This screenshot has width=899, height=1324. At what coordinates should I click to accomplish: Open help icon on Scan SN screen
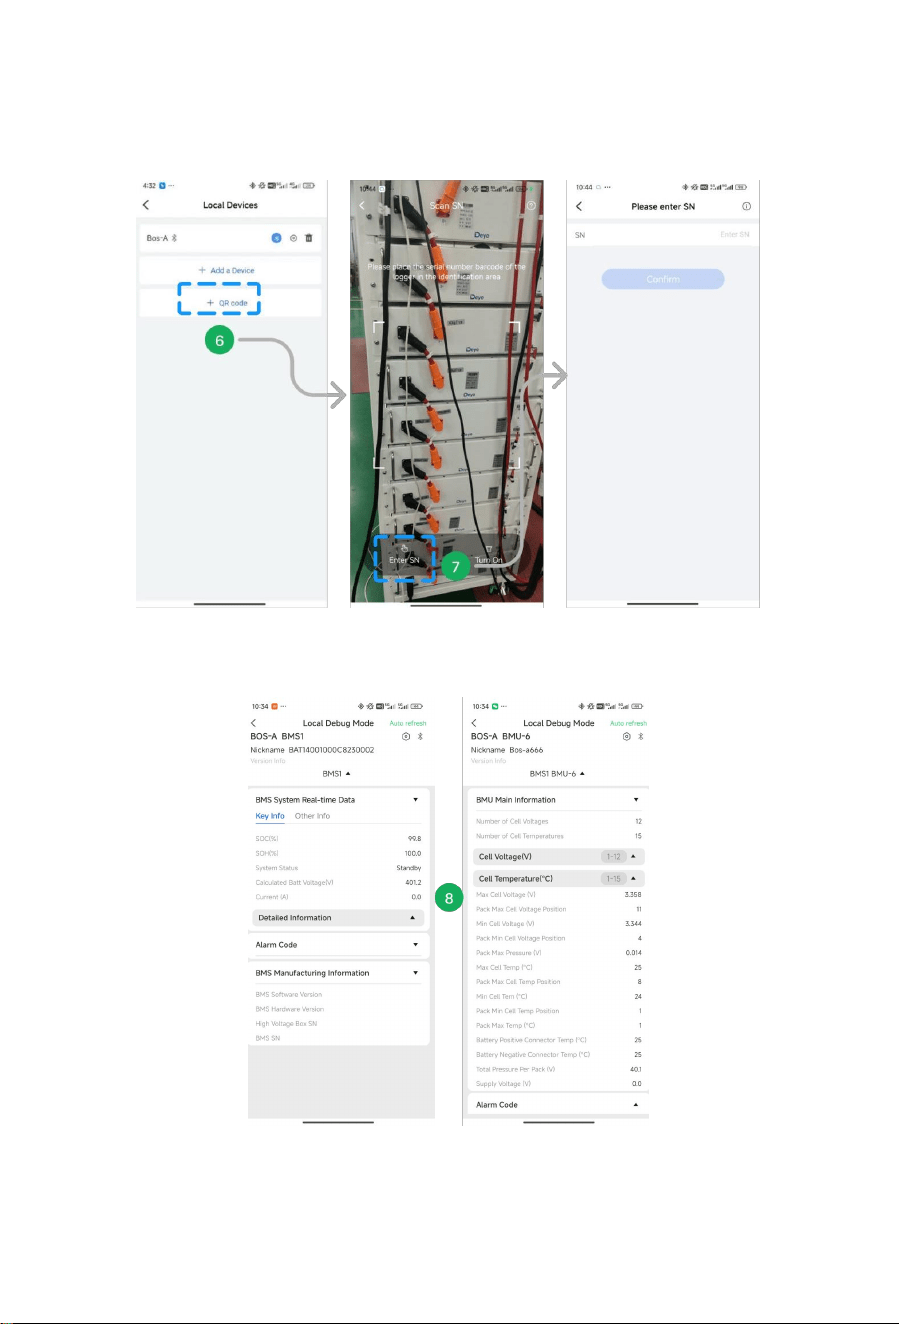point(531,206)
